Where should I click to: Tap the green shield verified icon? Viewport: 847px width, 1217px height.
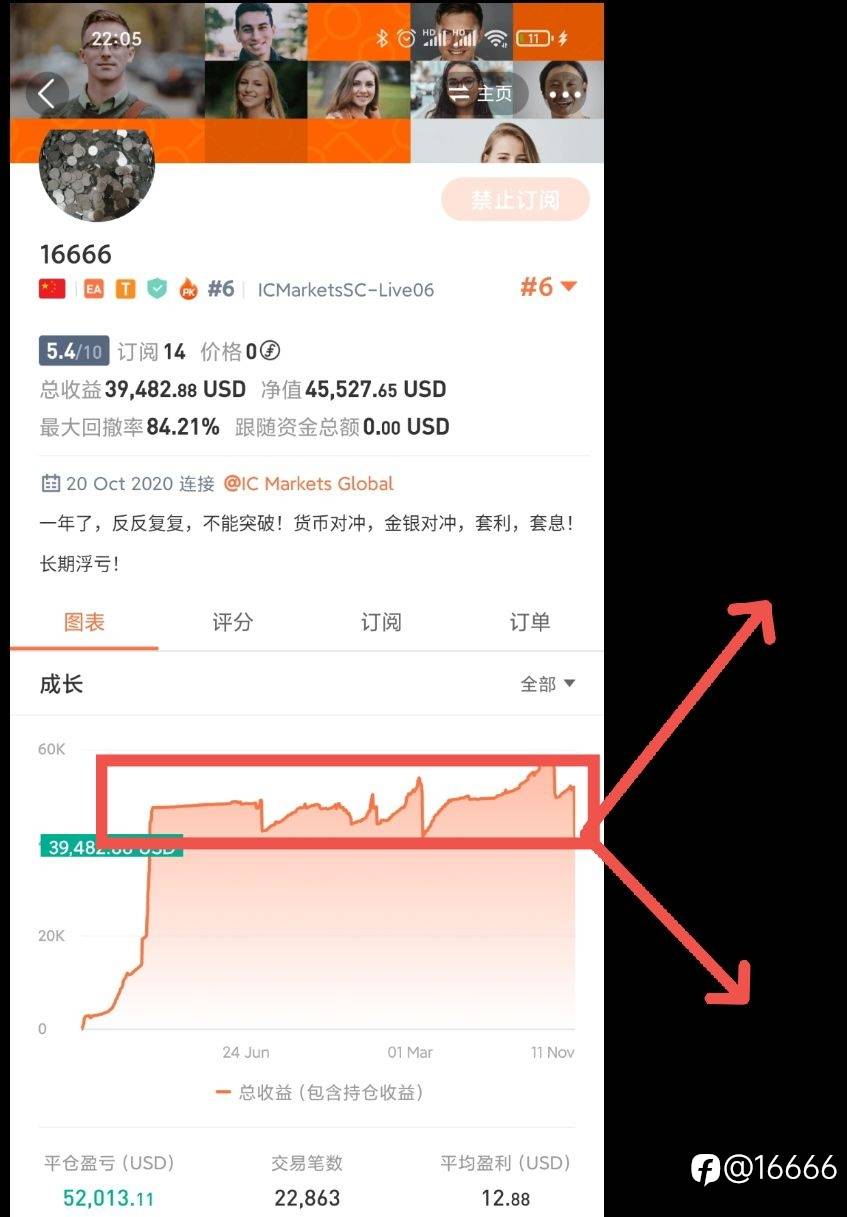click(156, 289)
